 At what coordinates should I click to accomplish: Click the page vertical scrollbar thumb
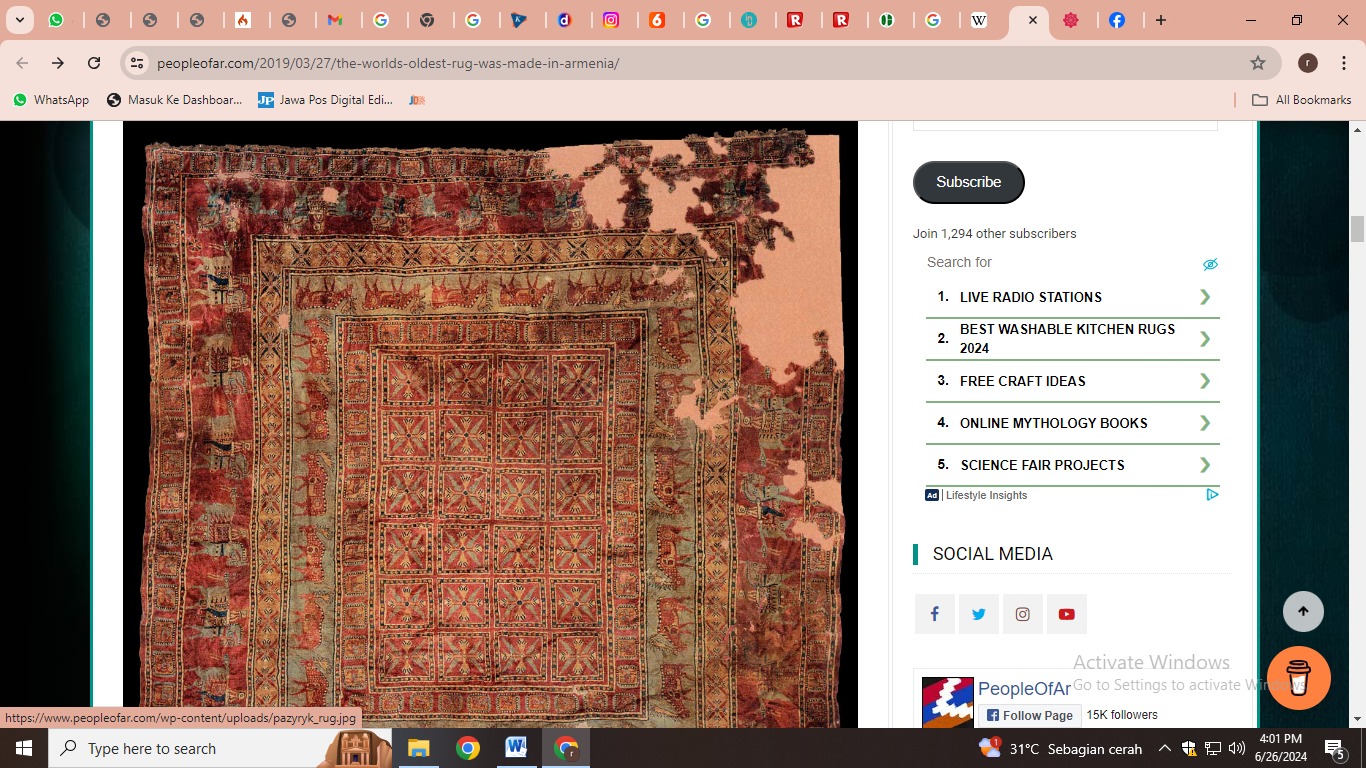click(1357, 229)
